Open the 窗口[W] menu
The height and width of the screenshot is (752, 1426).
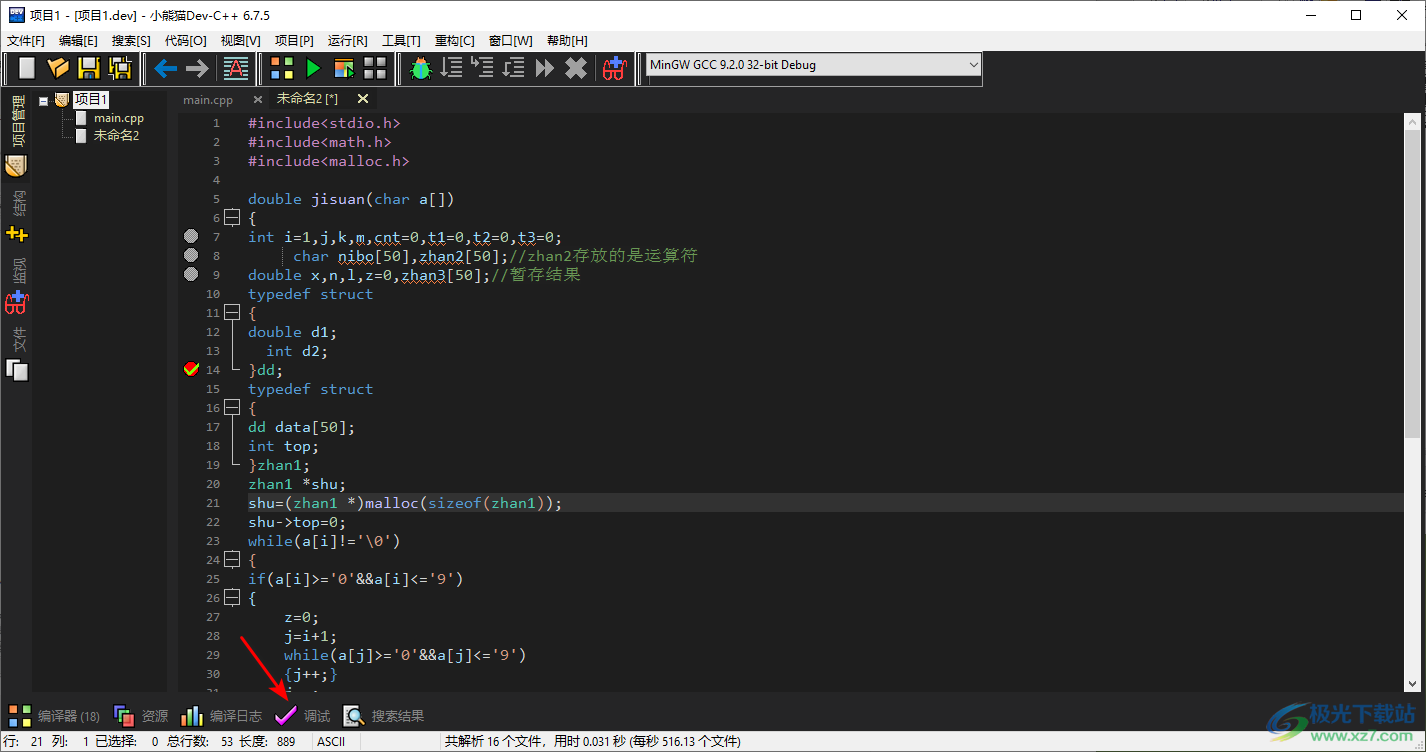(x=510, y=40)
